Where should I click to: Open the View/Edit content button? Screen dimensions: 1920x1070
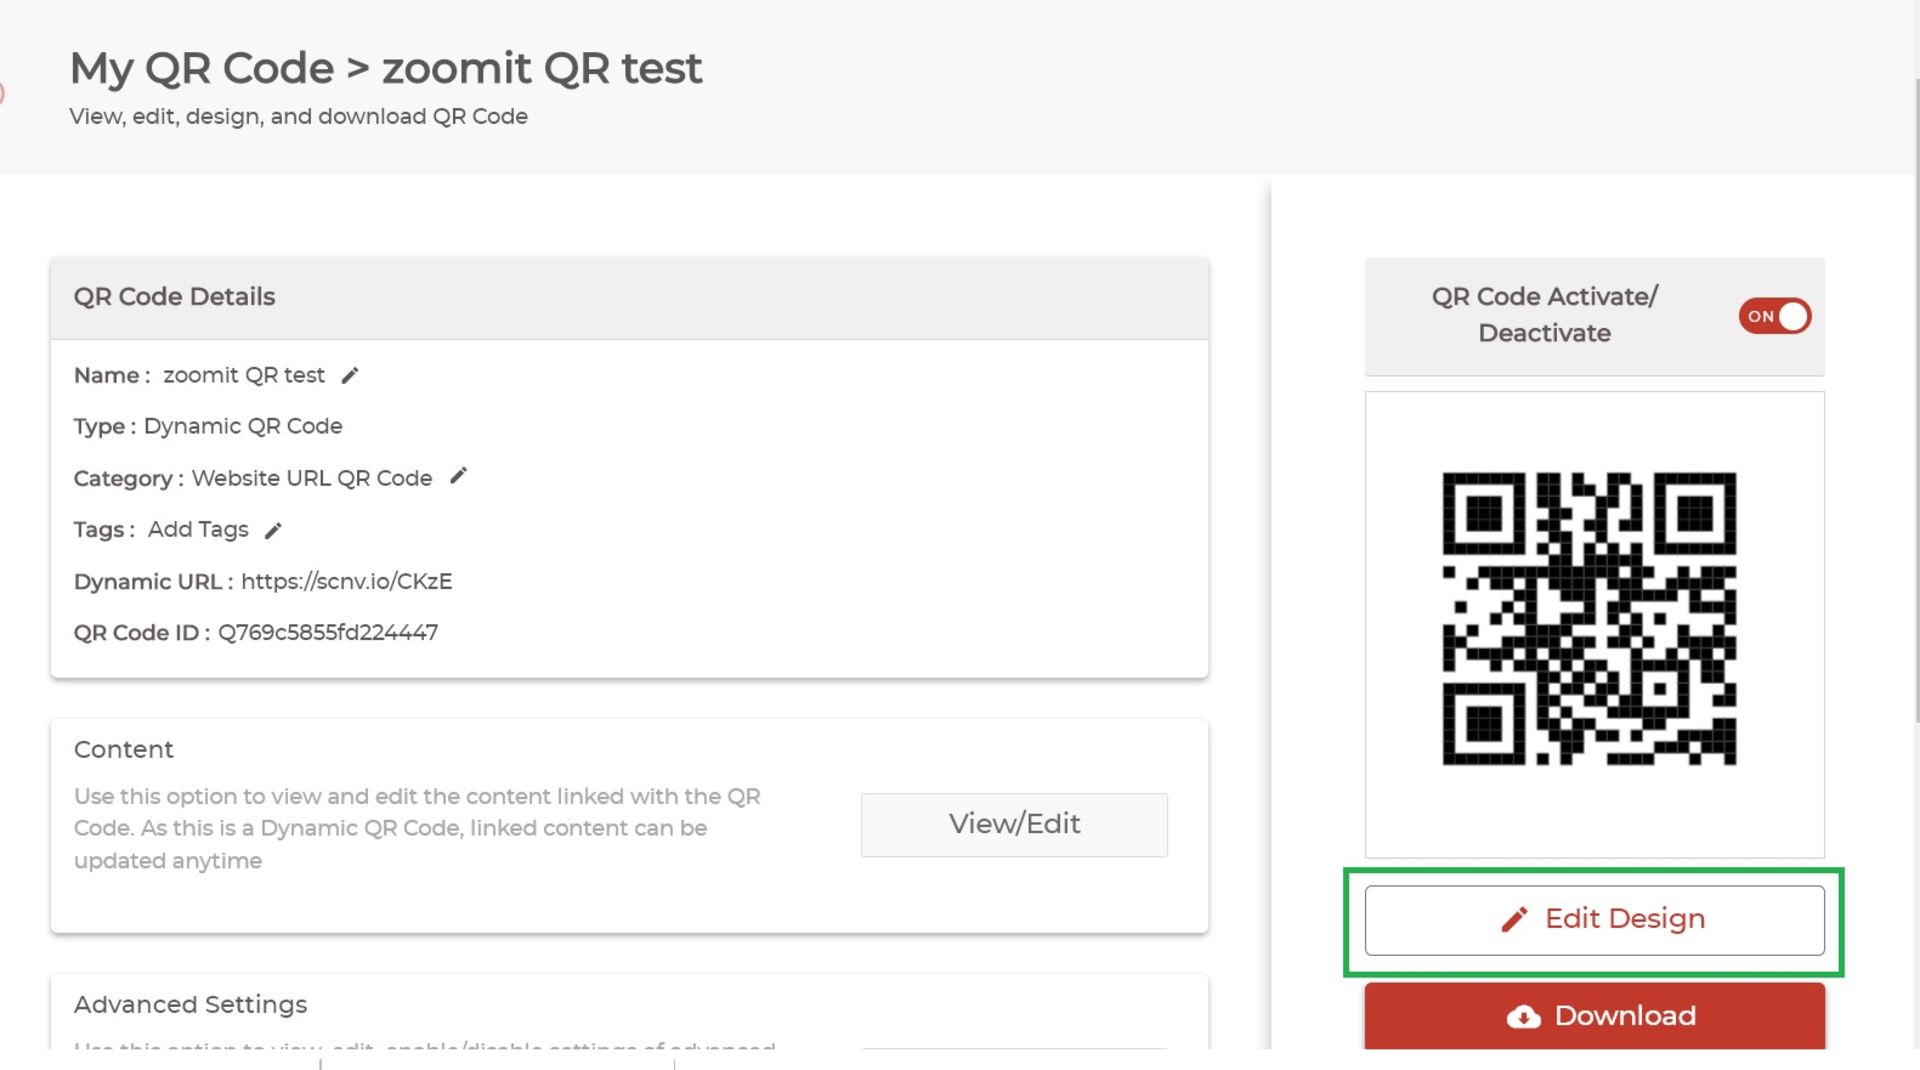(1014, 824)
